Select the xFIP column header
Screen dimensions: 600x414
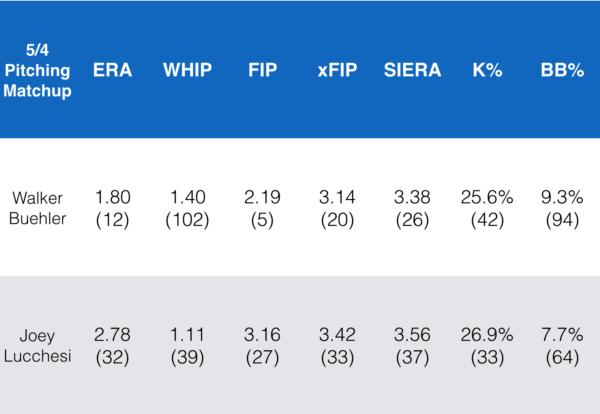click(337, 70)
